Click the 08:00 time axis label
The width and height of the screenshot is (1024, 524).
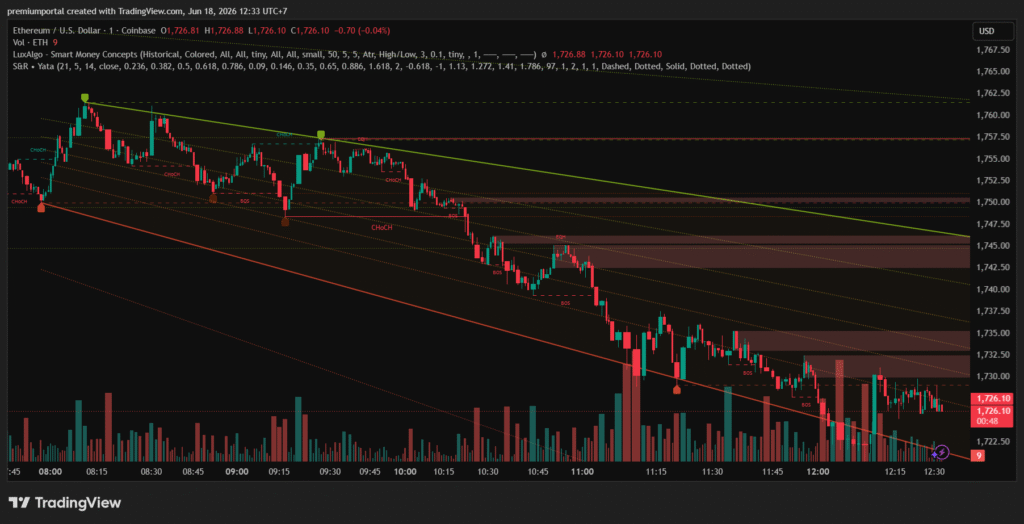[x=50, y=471]
